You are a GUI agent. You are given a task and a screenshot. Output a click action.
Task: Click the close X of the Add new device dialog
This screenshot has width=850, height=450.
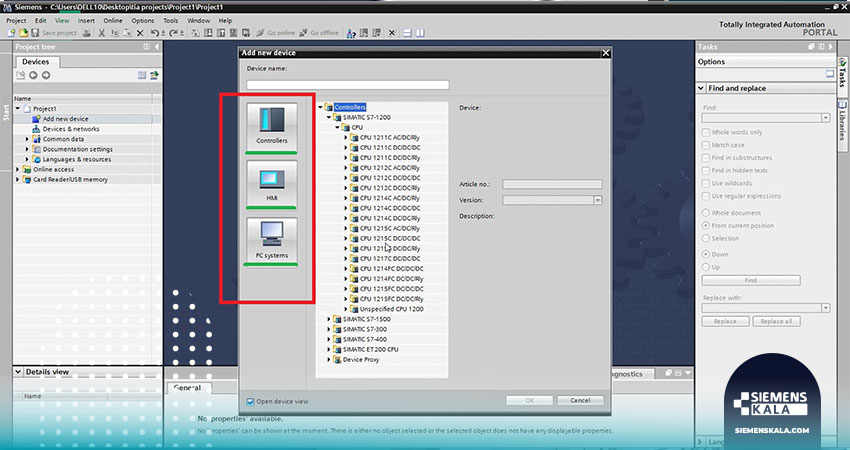tap(606, 53)
